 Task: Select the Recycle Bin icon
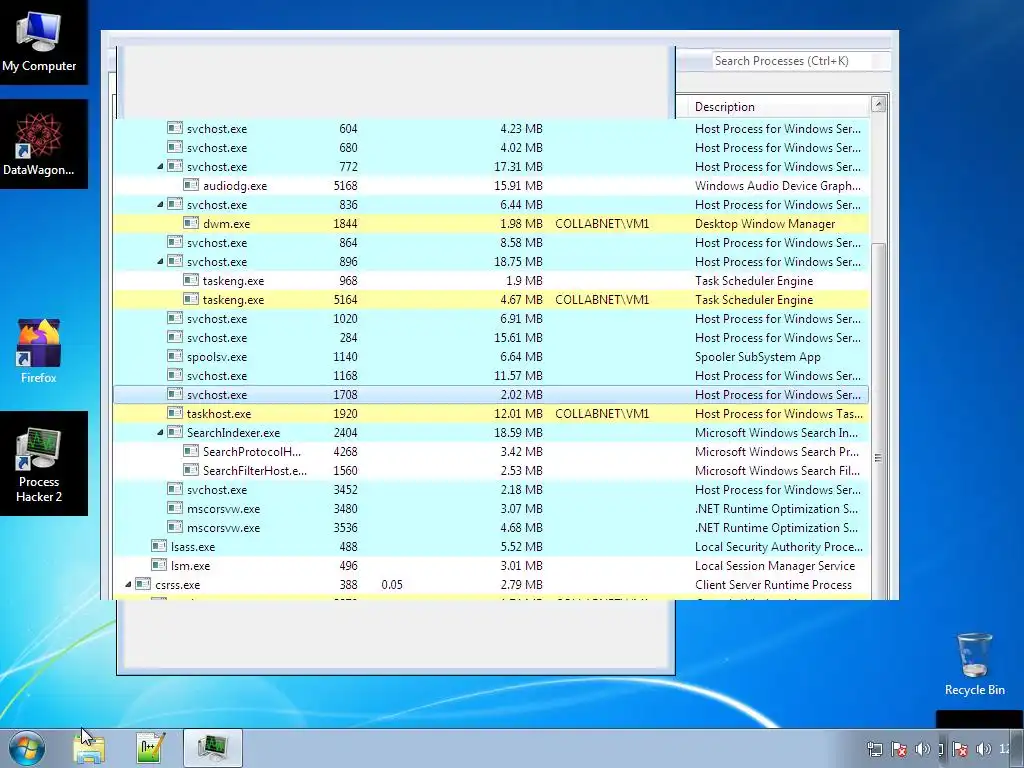point(974,664)
